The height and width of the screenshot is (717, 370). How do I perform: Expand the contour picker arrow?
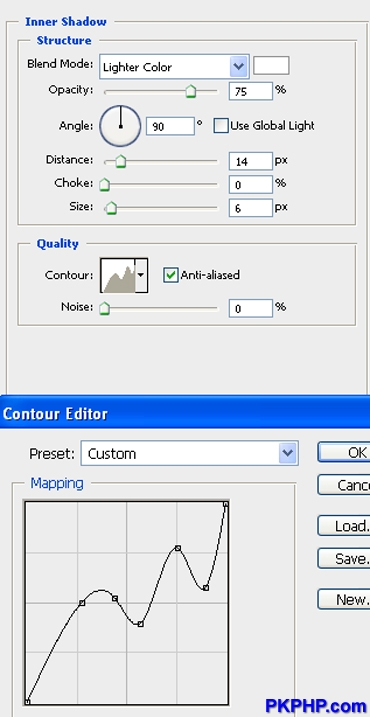click(141, 275)
